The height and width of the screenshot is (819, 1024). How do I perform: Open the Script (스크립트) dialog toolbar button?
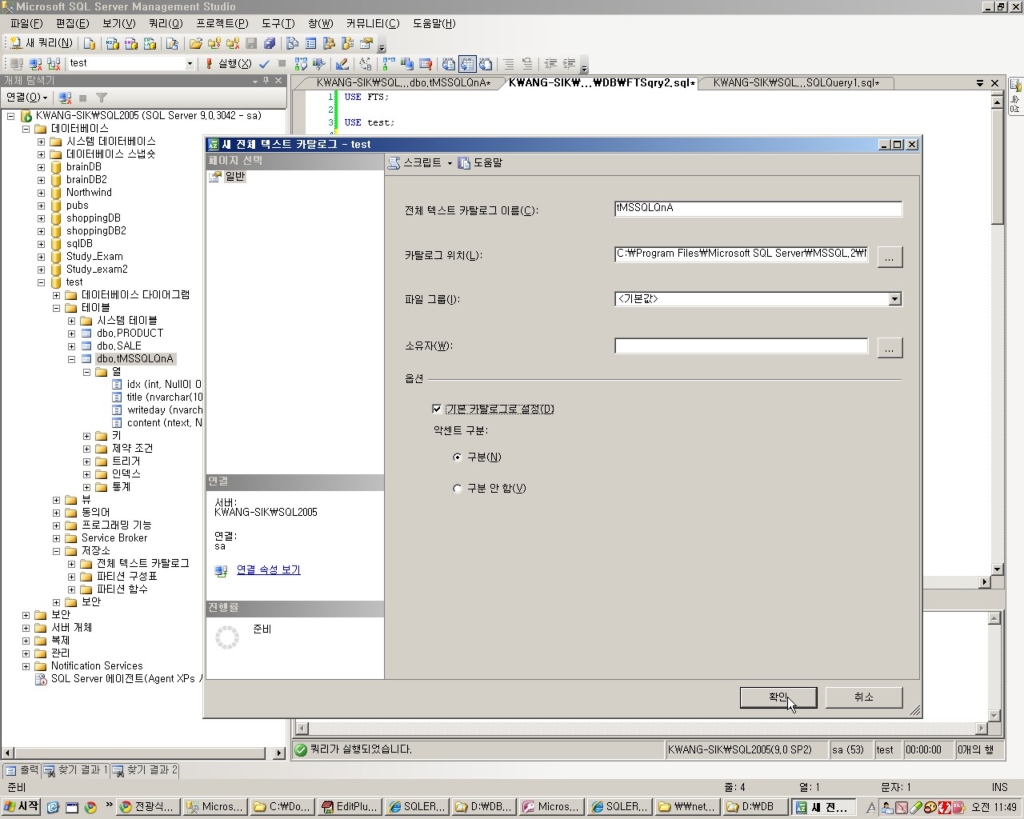click(x=415, y=163)
